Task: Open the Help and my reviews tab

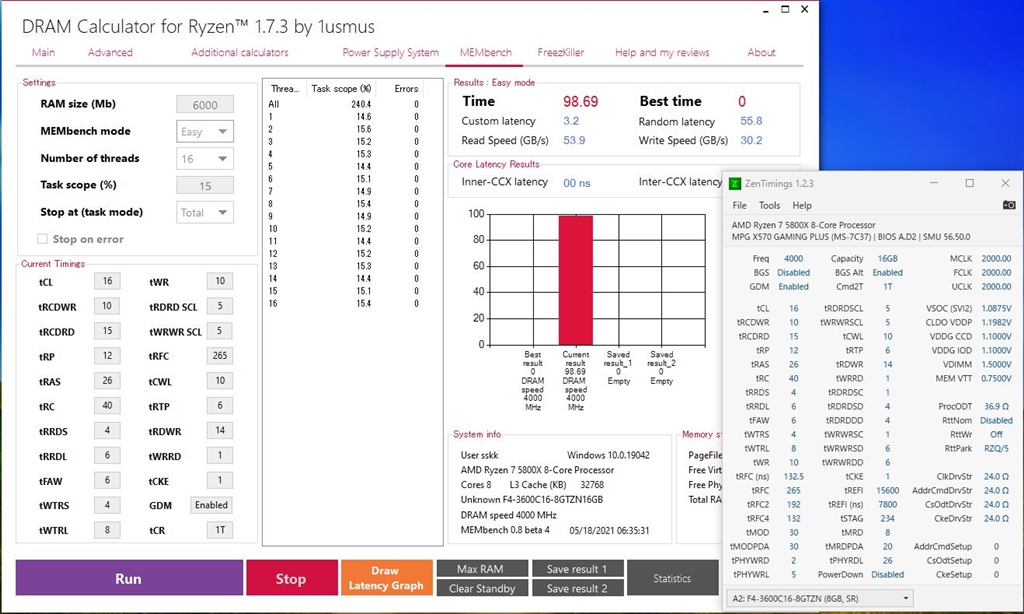Action: [662, 52]
